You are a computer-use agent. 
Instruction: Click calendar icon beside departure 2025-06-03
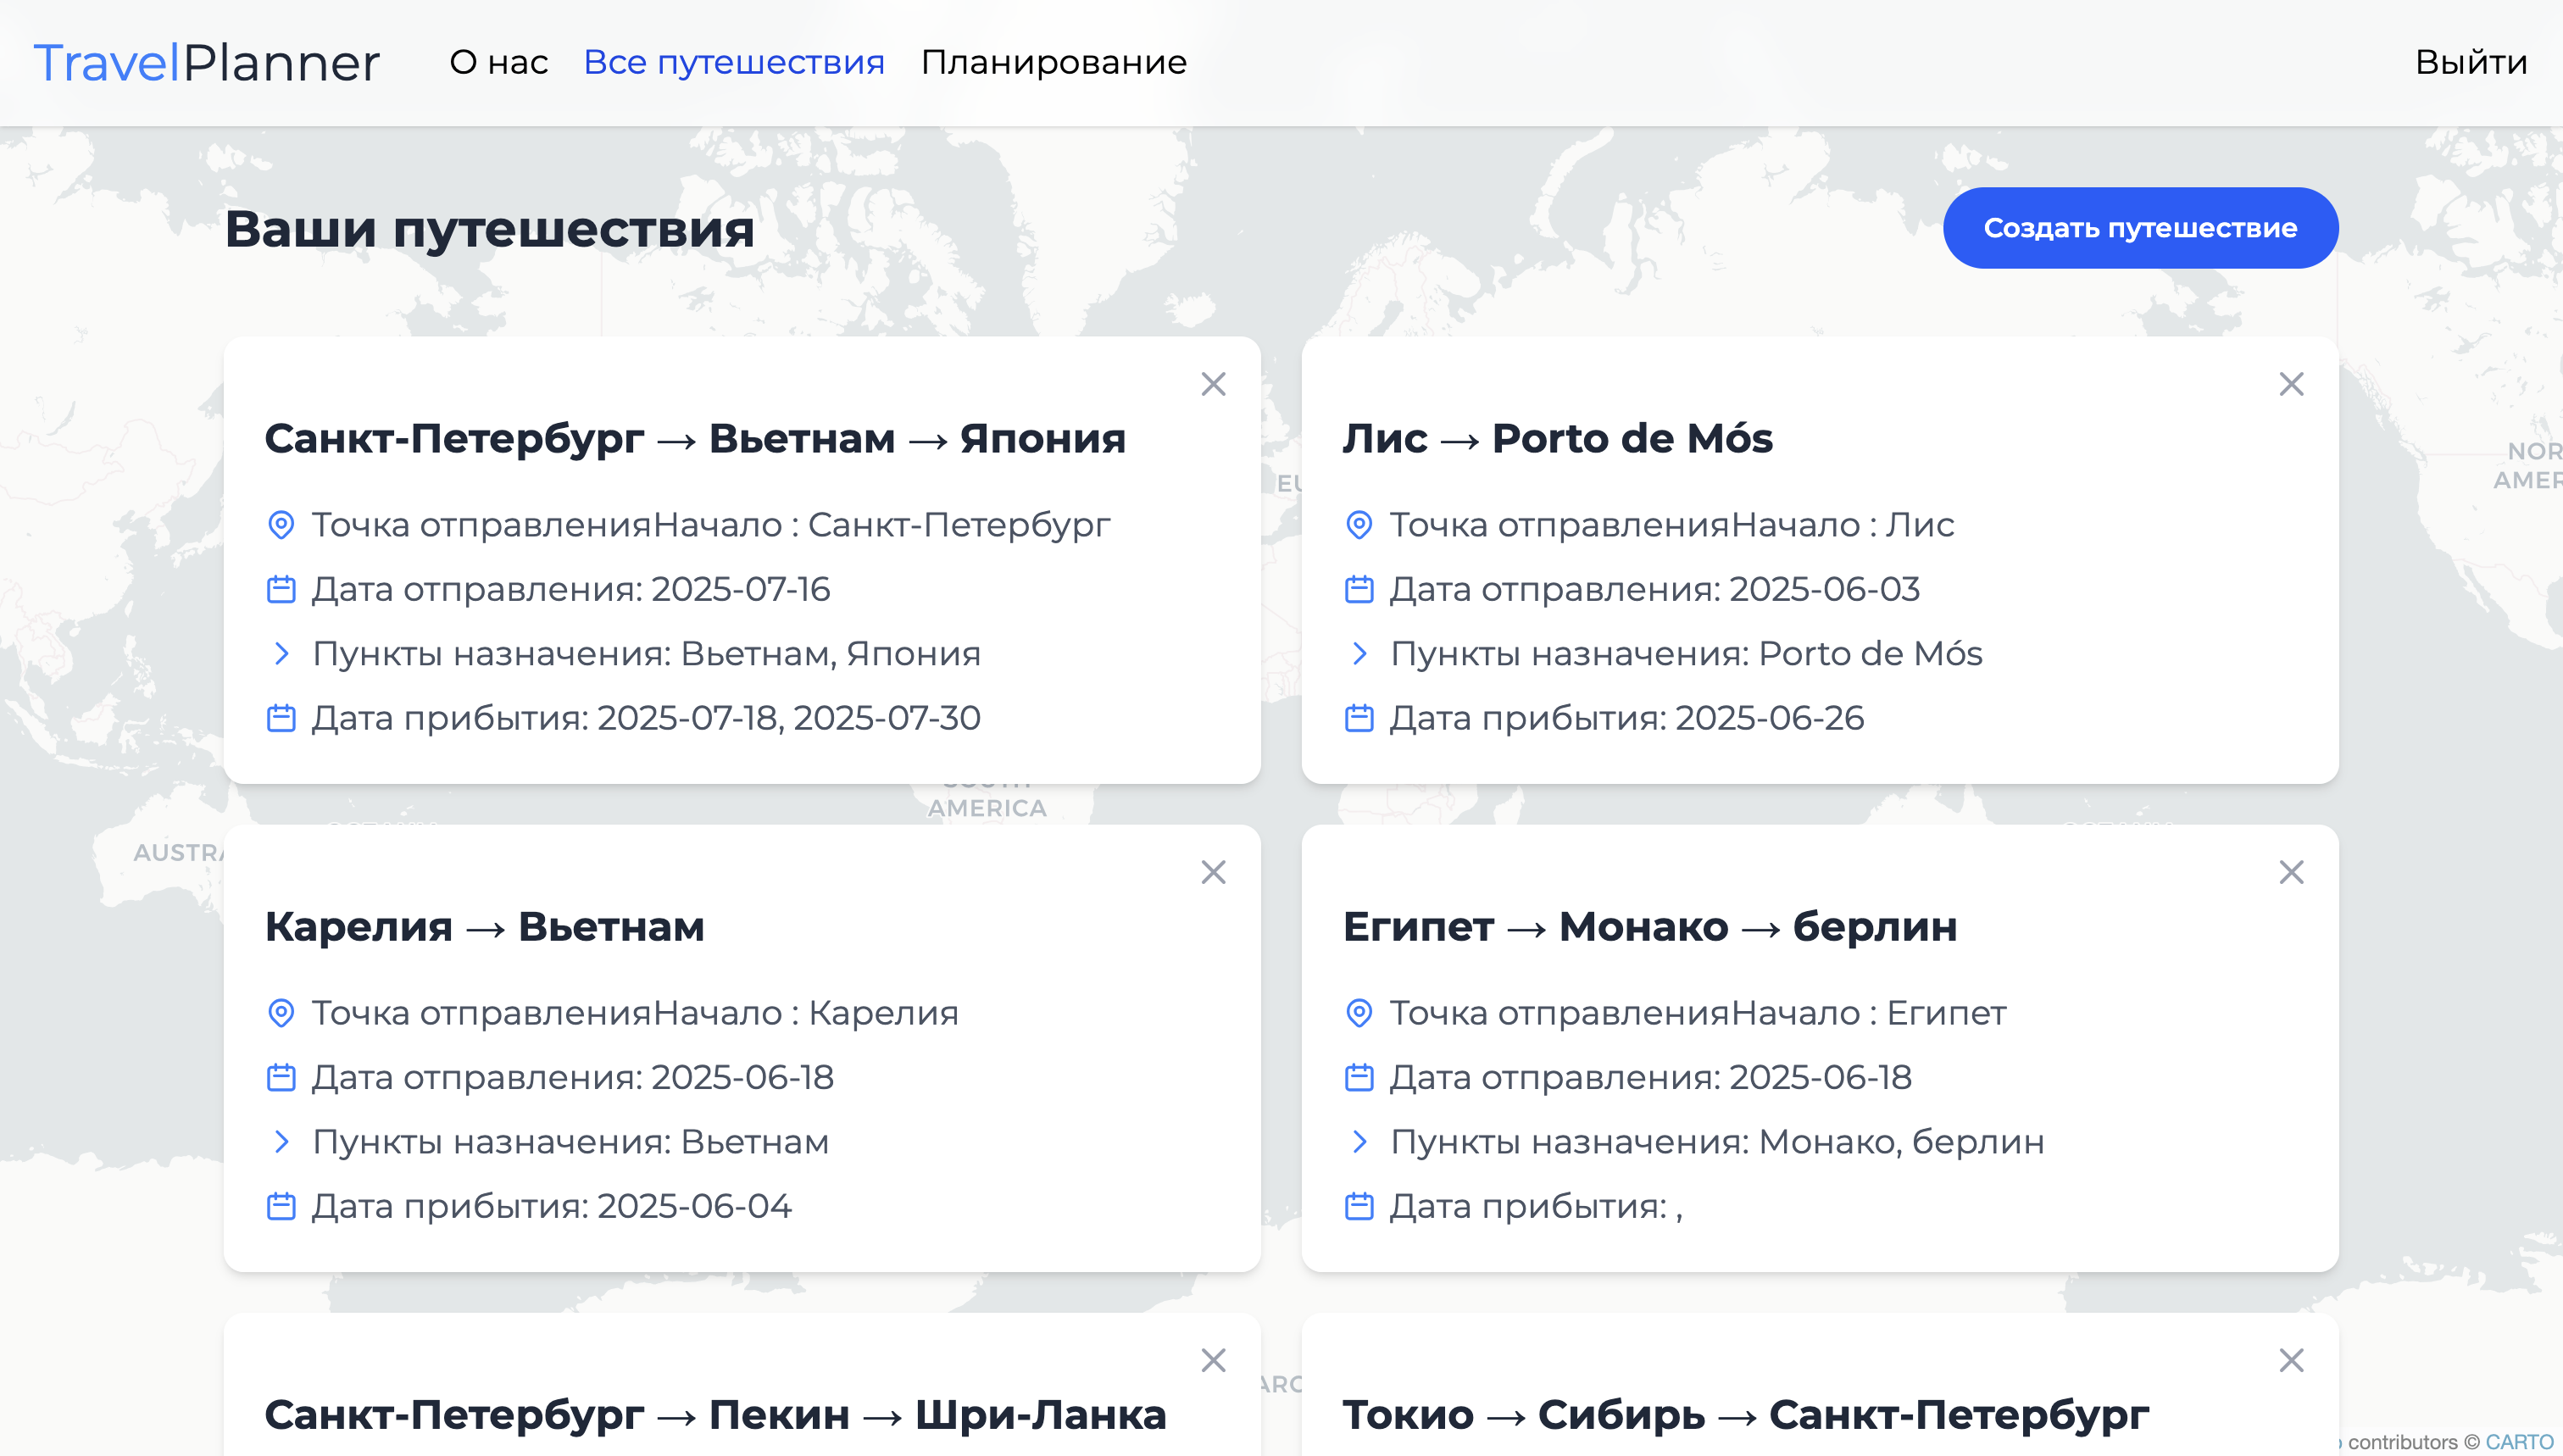(x=1359, y=589)
